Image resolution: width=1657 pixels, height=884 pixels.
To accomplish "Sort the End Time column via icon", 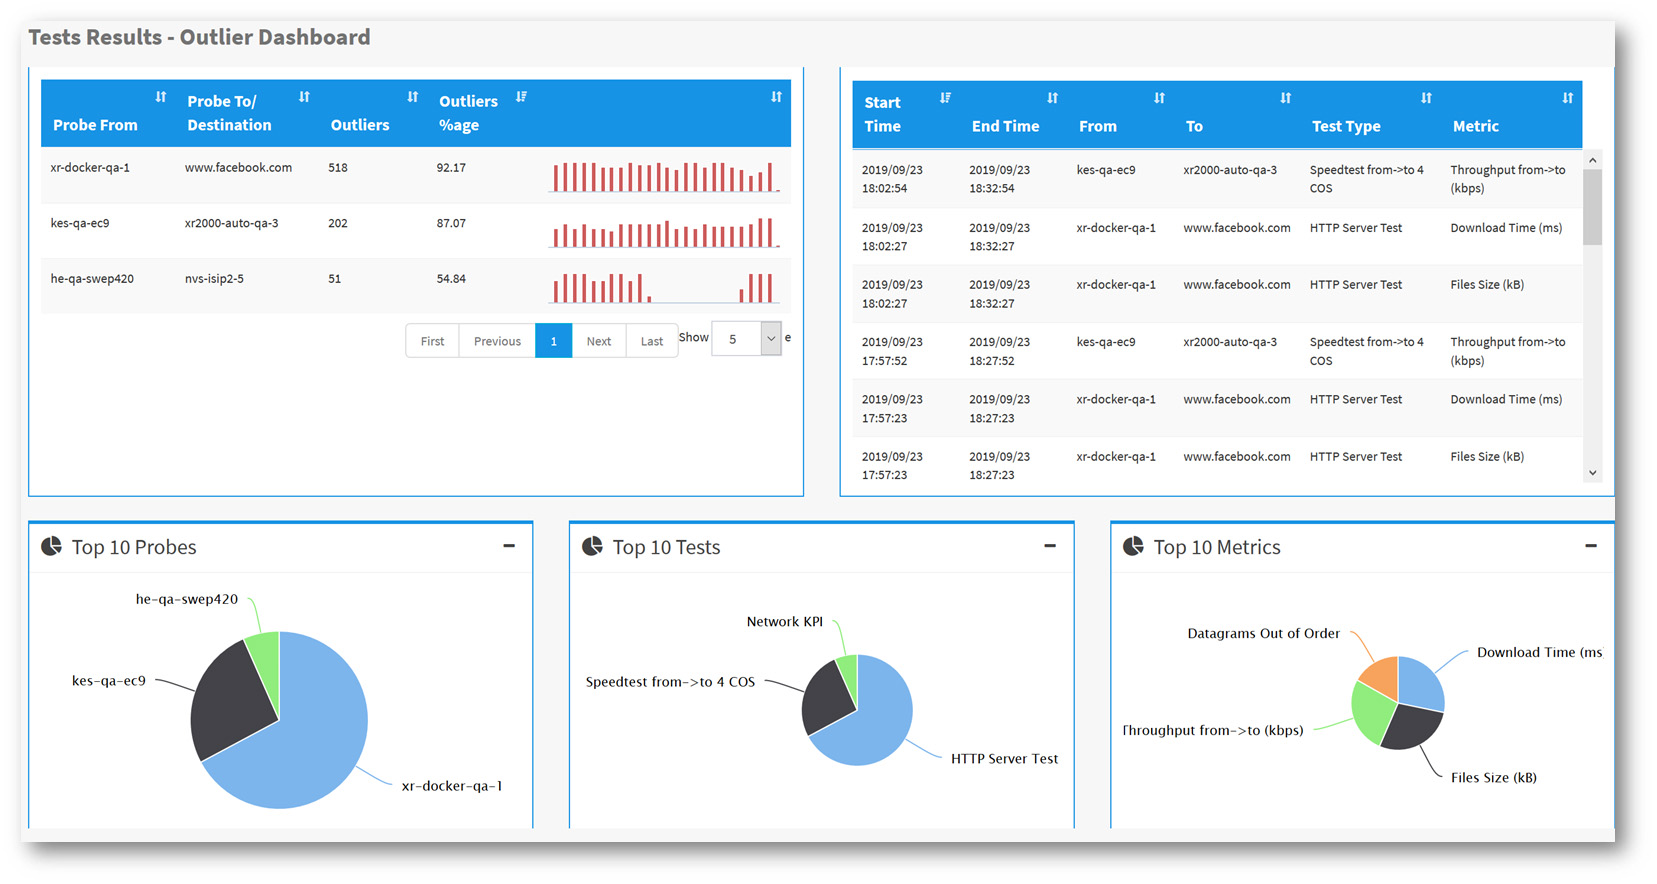I will [1052, 98].
